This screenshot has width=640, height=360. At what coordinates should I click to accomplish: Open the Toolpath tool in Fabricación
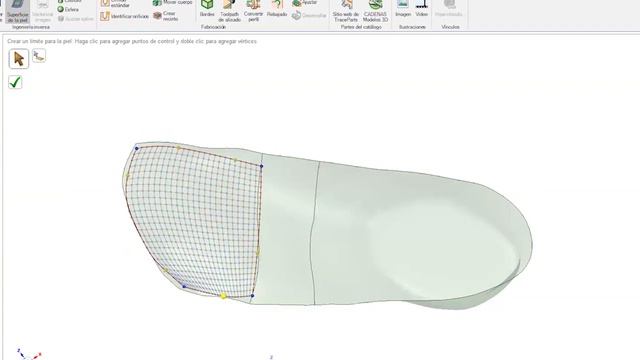point(229,11)
